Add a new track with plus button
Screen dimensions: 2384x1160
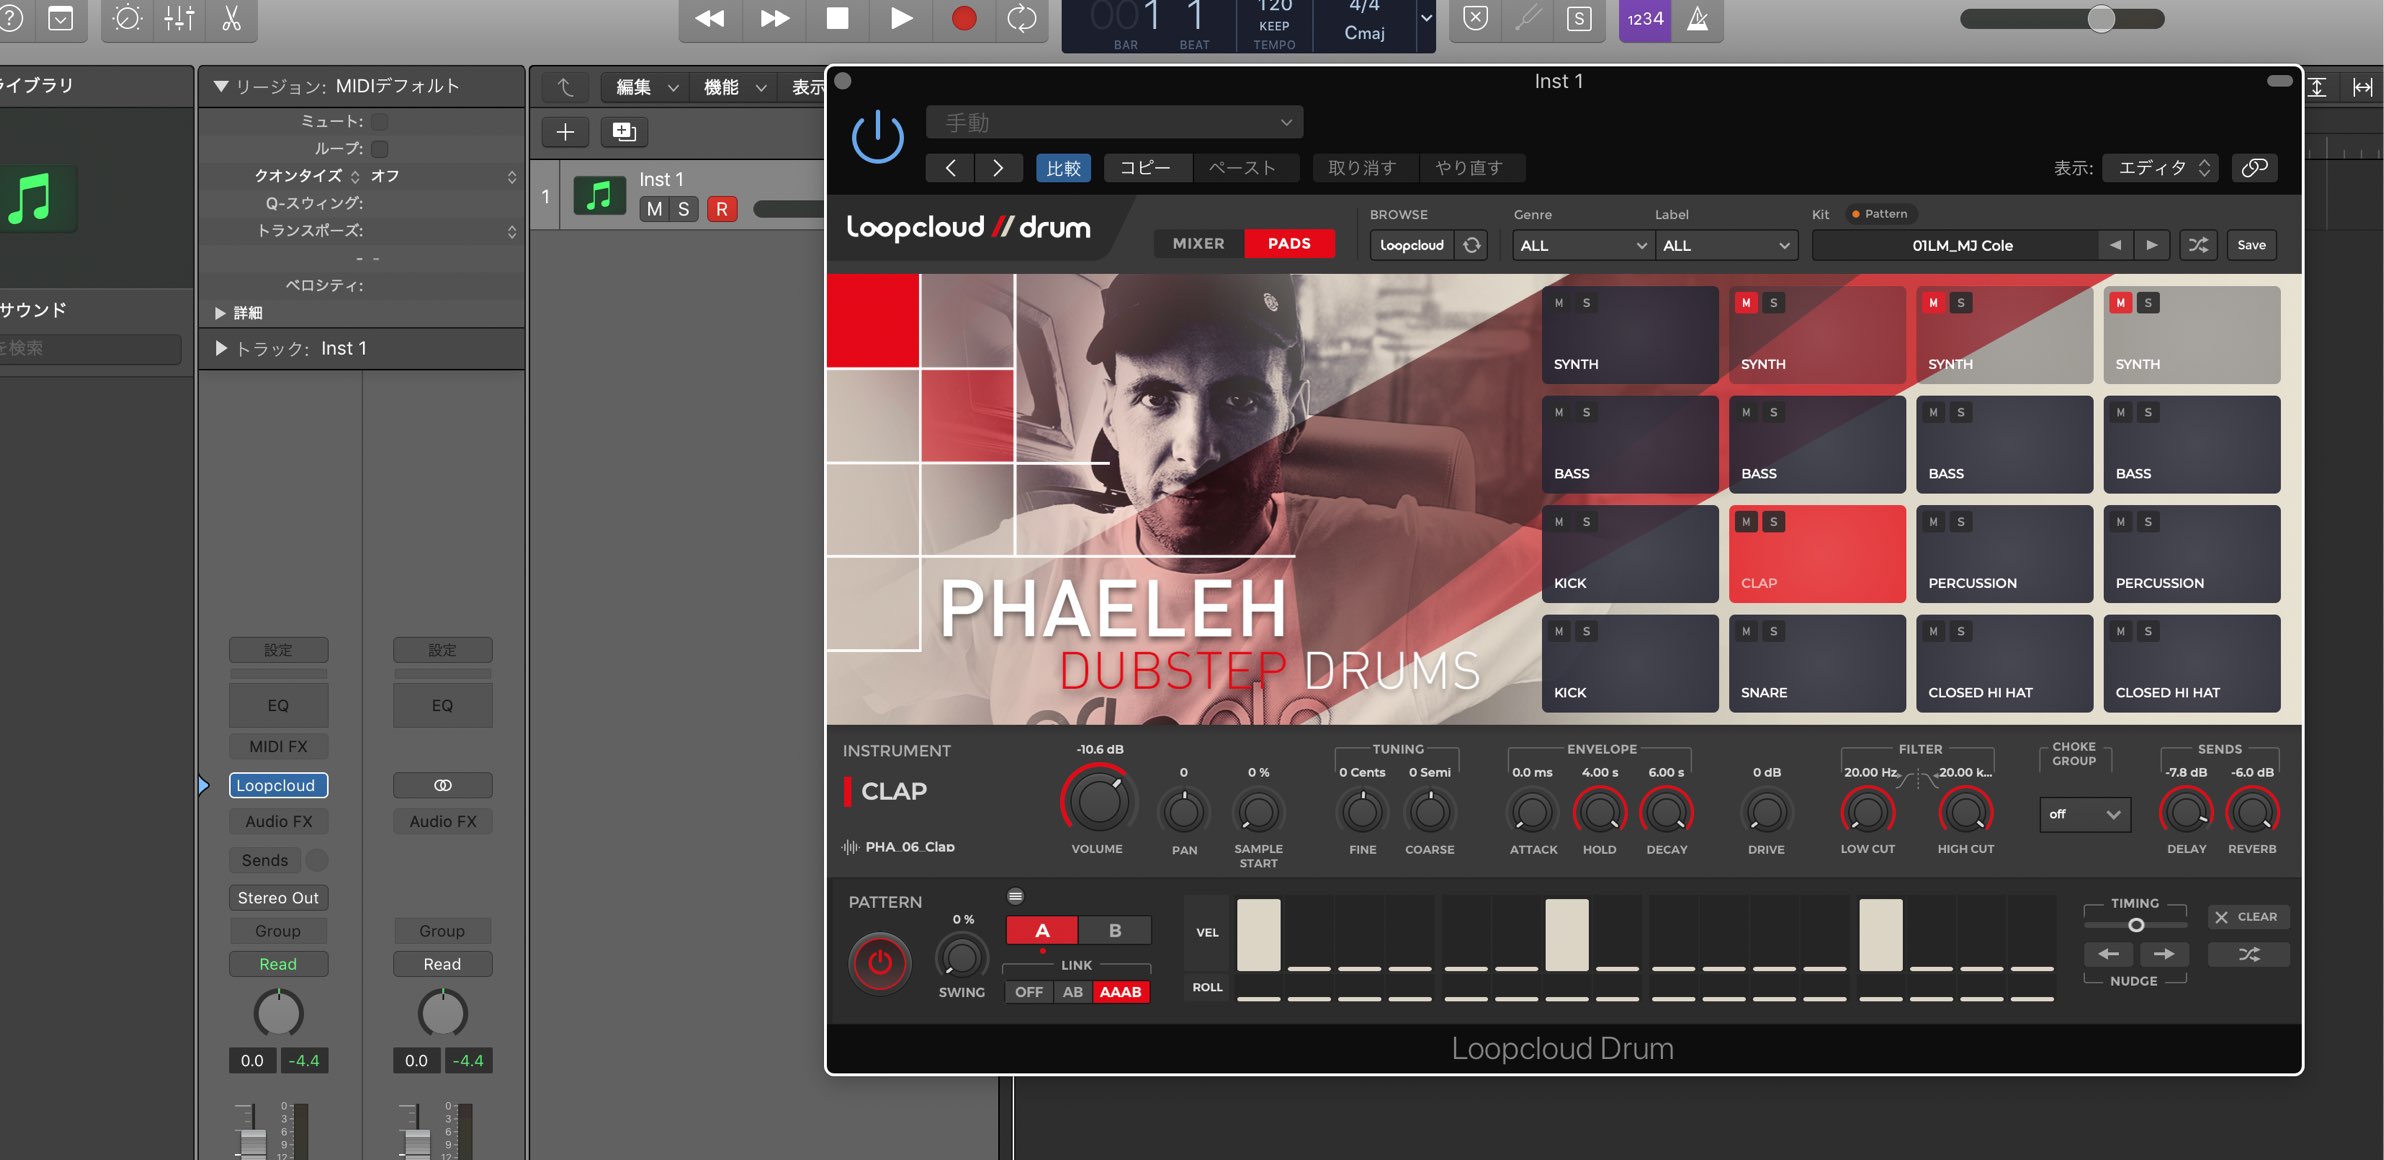[565, 131]
